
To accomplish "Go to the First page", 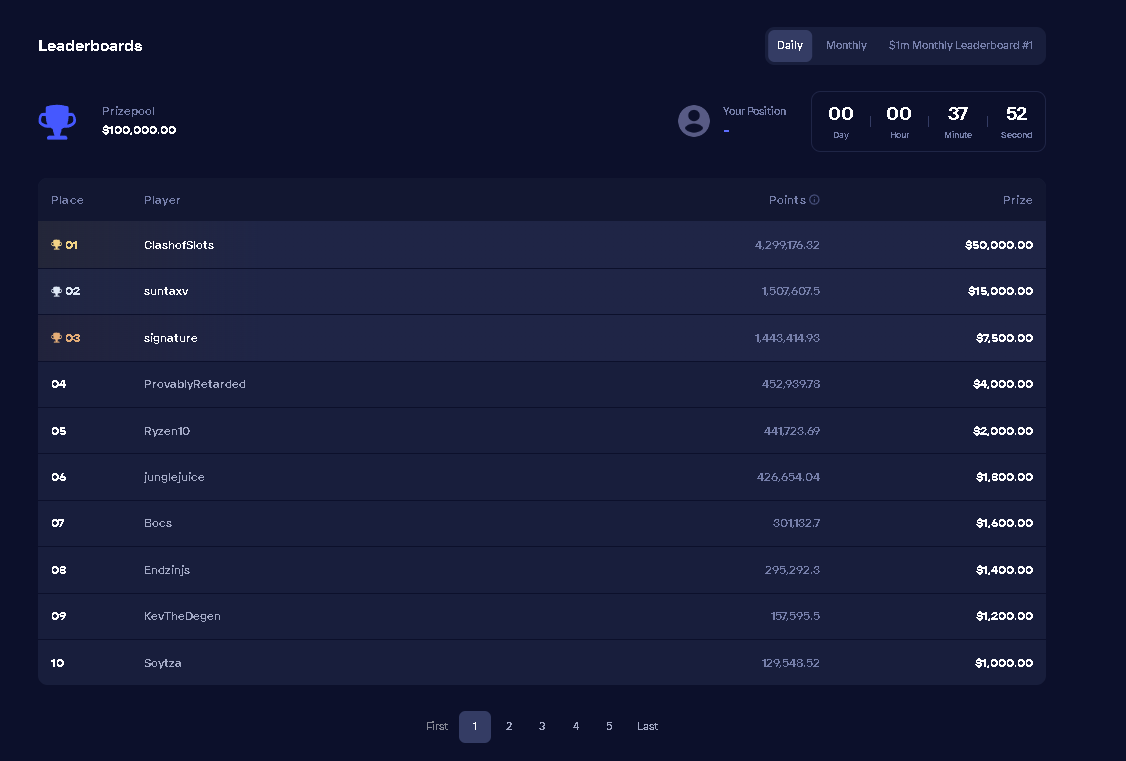I will pyautogui.click(x=437, y=727).
